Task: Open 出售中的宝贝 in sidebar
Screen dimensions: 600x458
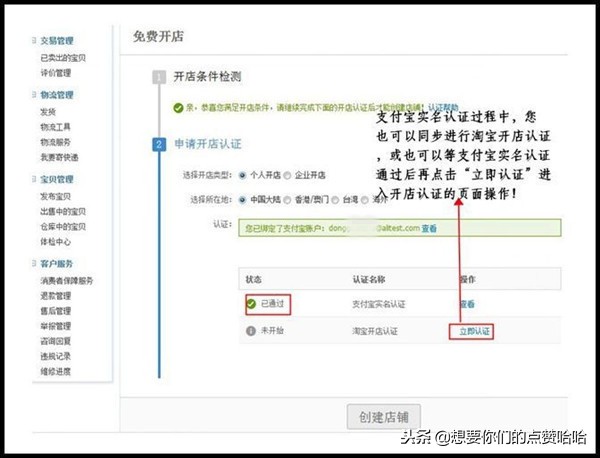Action: (63, 211)
